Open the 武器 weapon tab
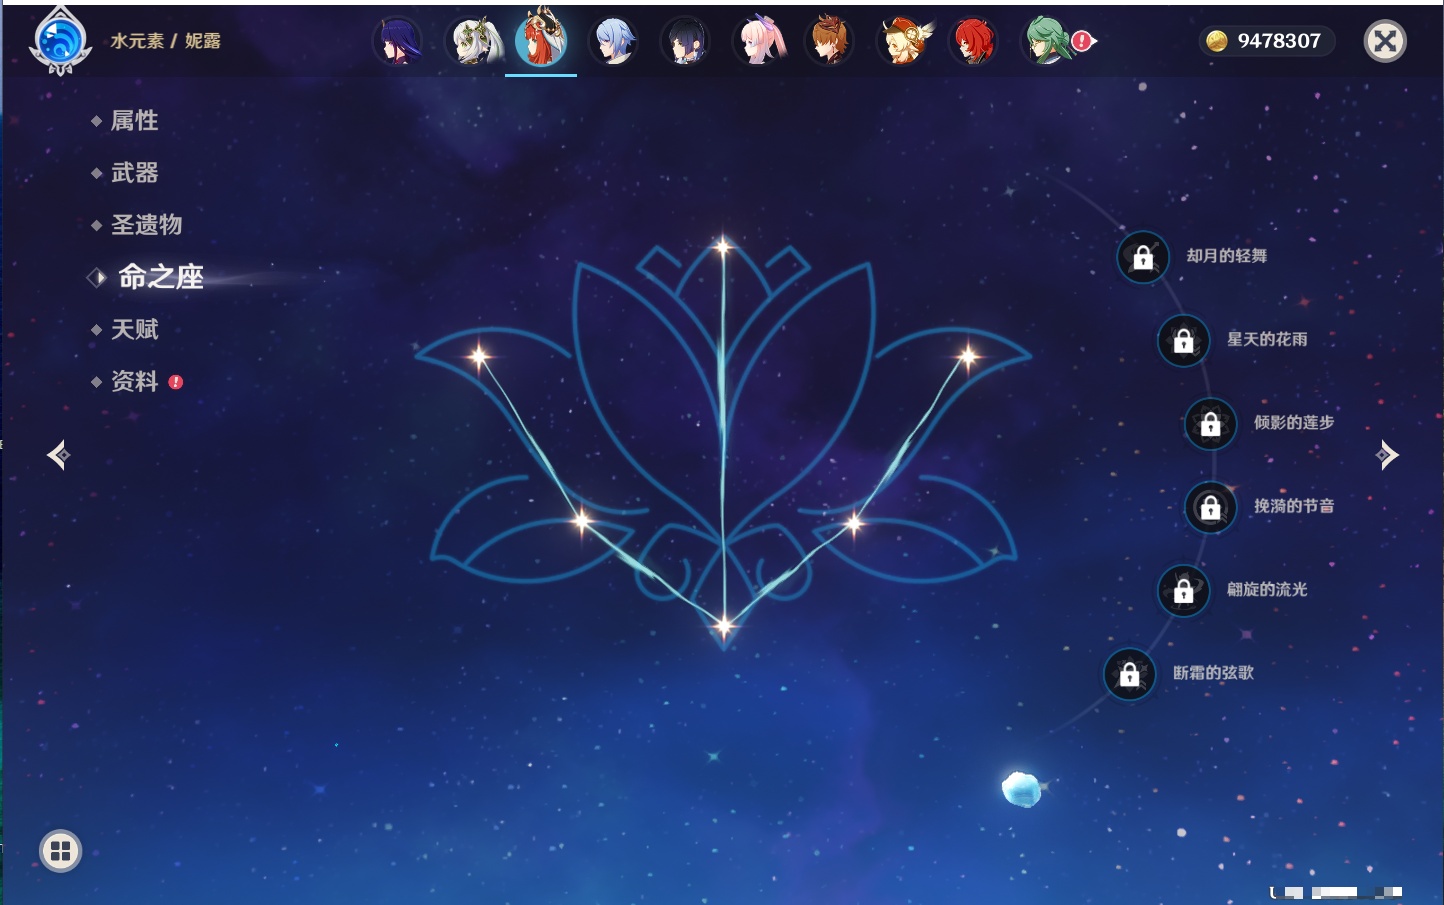The width and height of the screenshot is (1444, 905). [134, 173]
